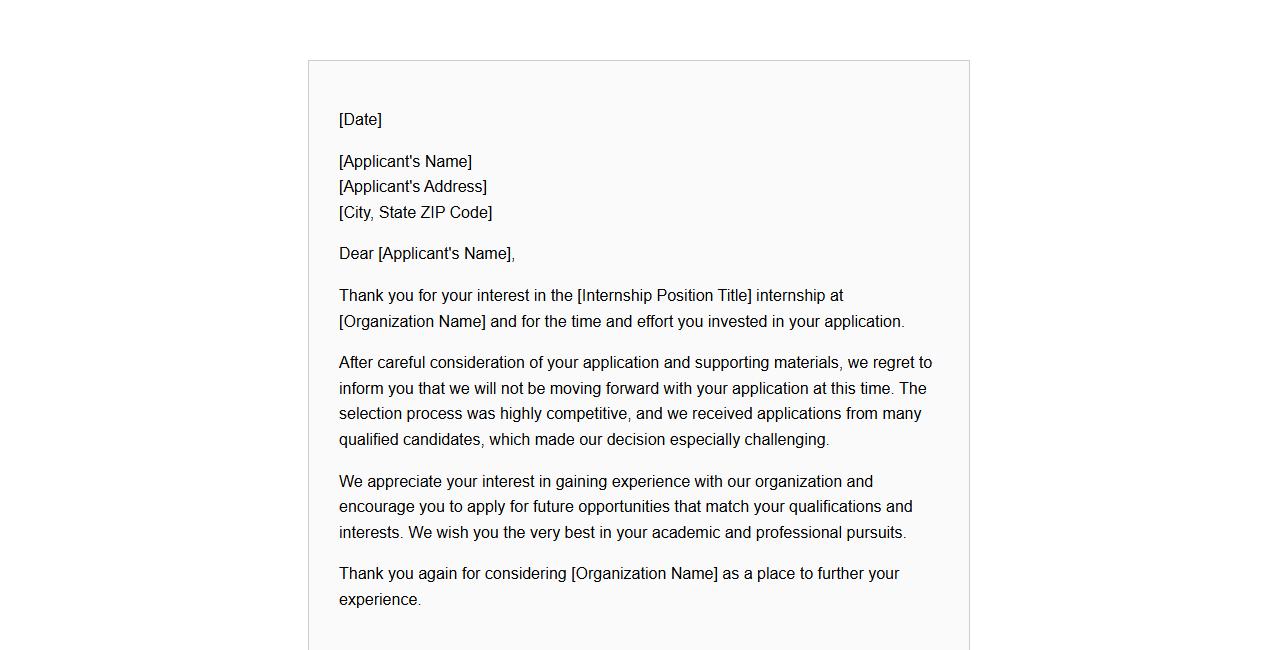
Task: Click the [City, State ZIP Code] line
Action: click(415, 213)
